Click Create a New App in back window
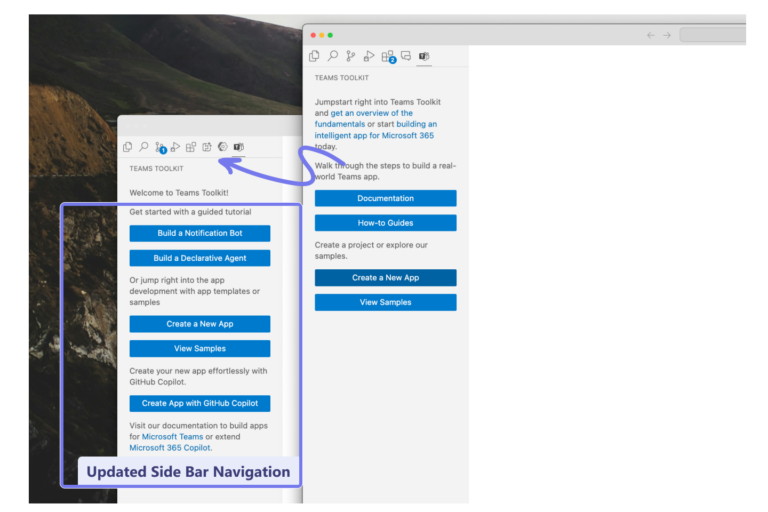The height and width of the screenshot is (512, 768). pos(200,324)
